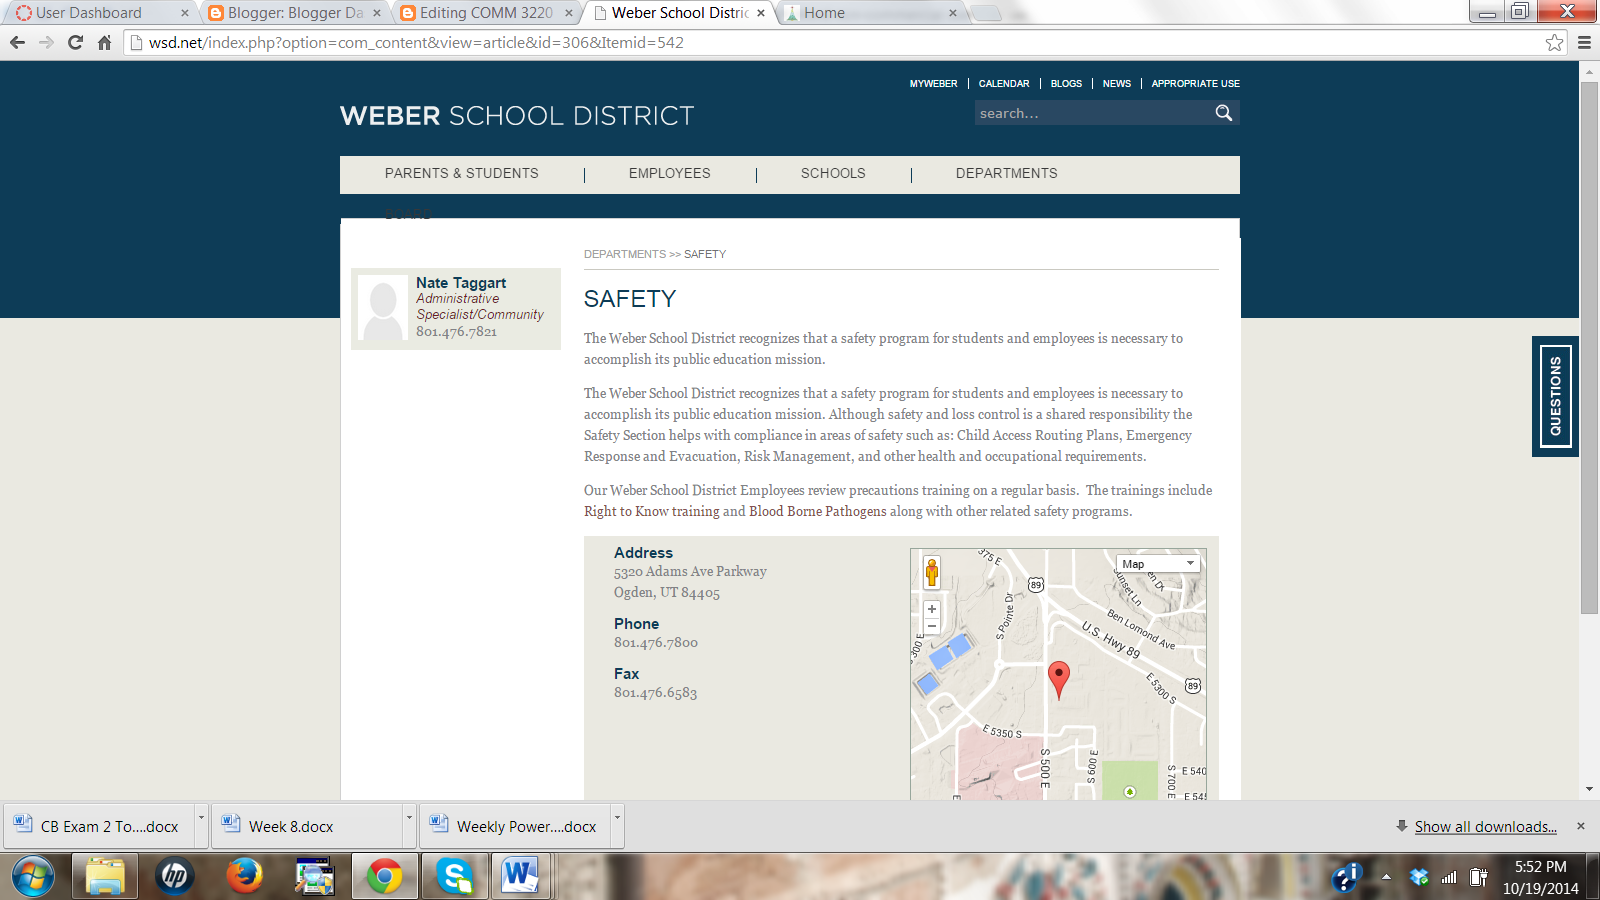Screen dimensions: 1600x900
Task: Open the Blogs link
Action: pyautogui.click(x=1066, y=84)
